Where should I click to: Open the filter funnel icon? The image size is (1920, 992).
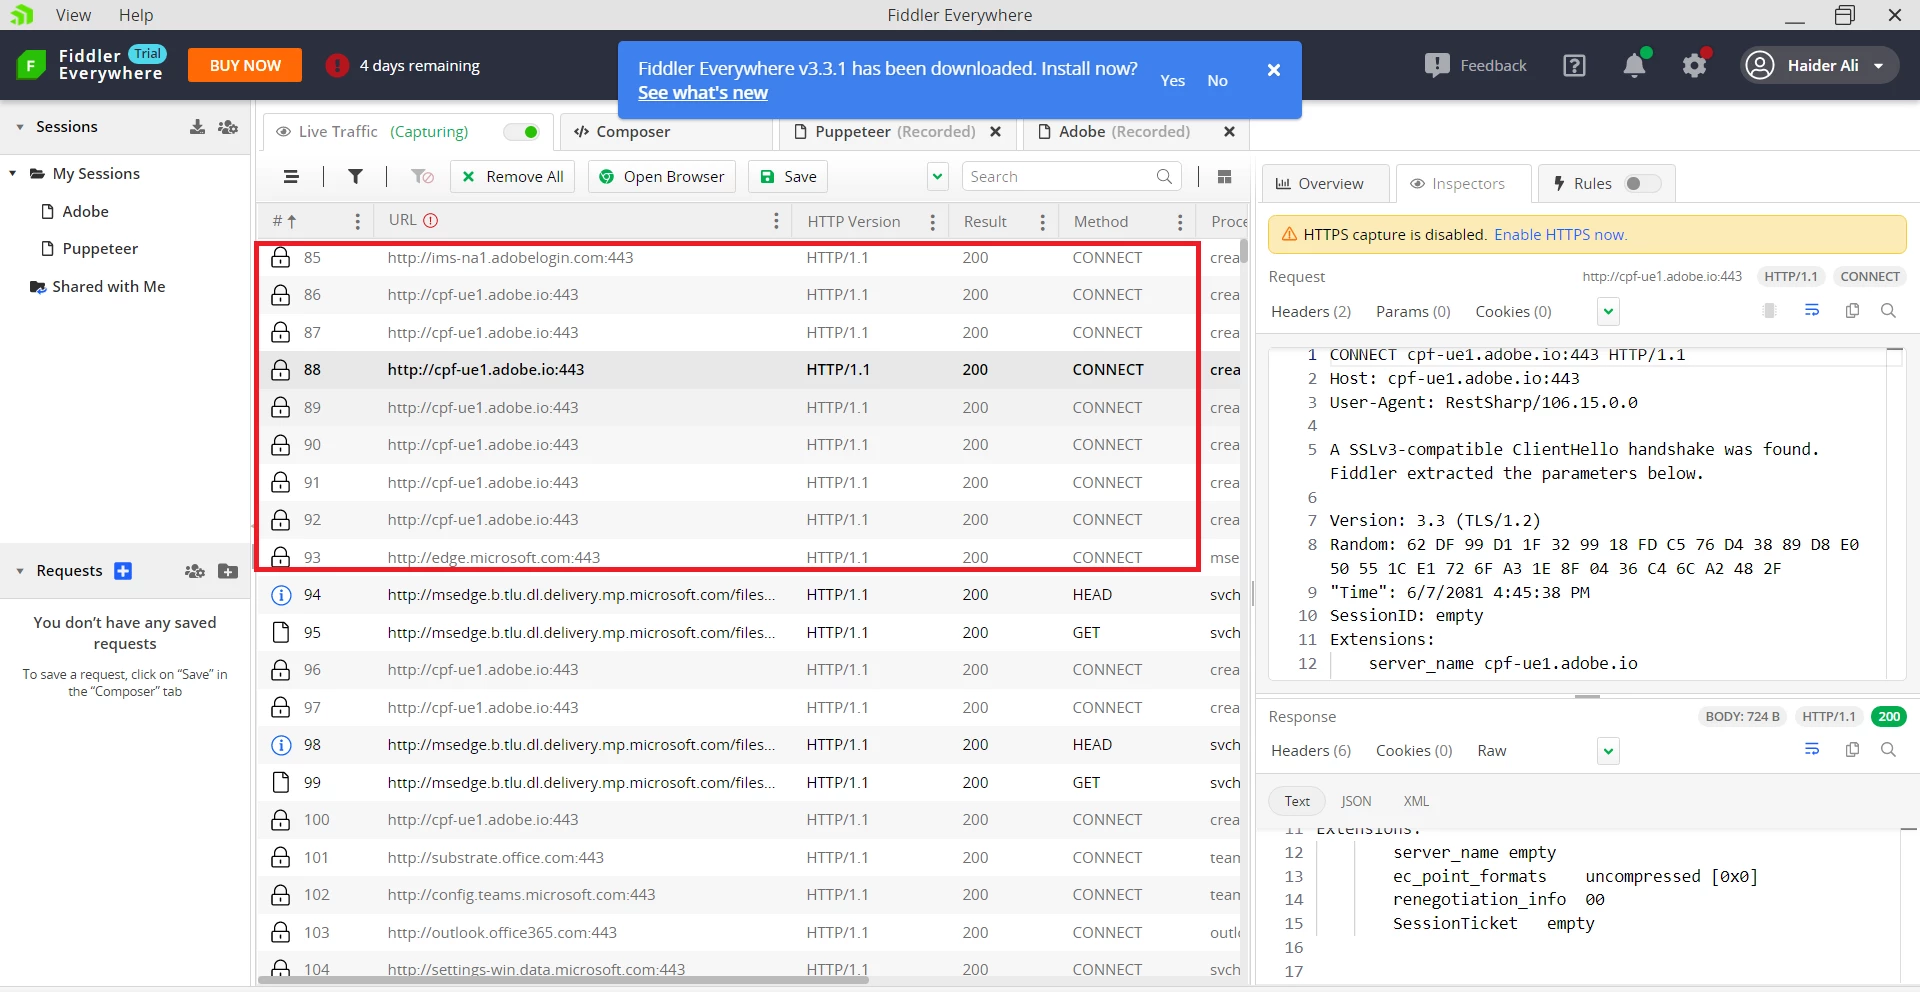[x=355, y=177]
